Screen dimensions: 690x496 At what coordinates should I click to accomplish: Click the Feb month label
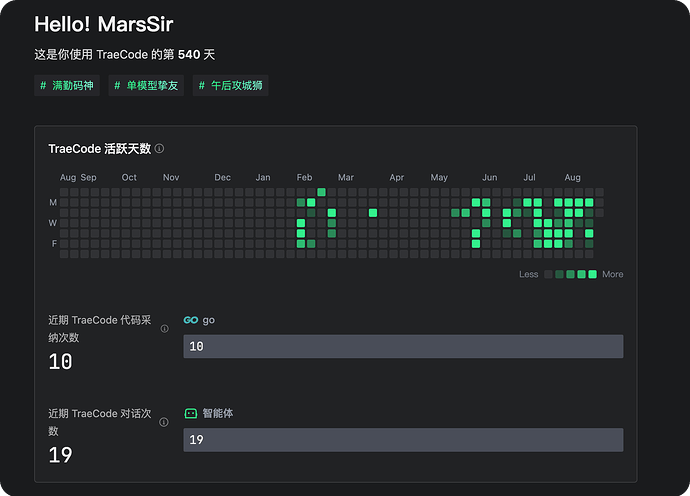click(305, 177)
